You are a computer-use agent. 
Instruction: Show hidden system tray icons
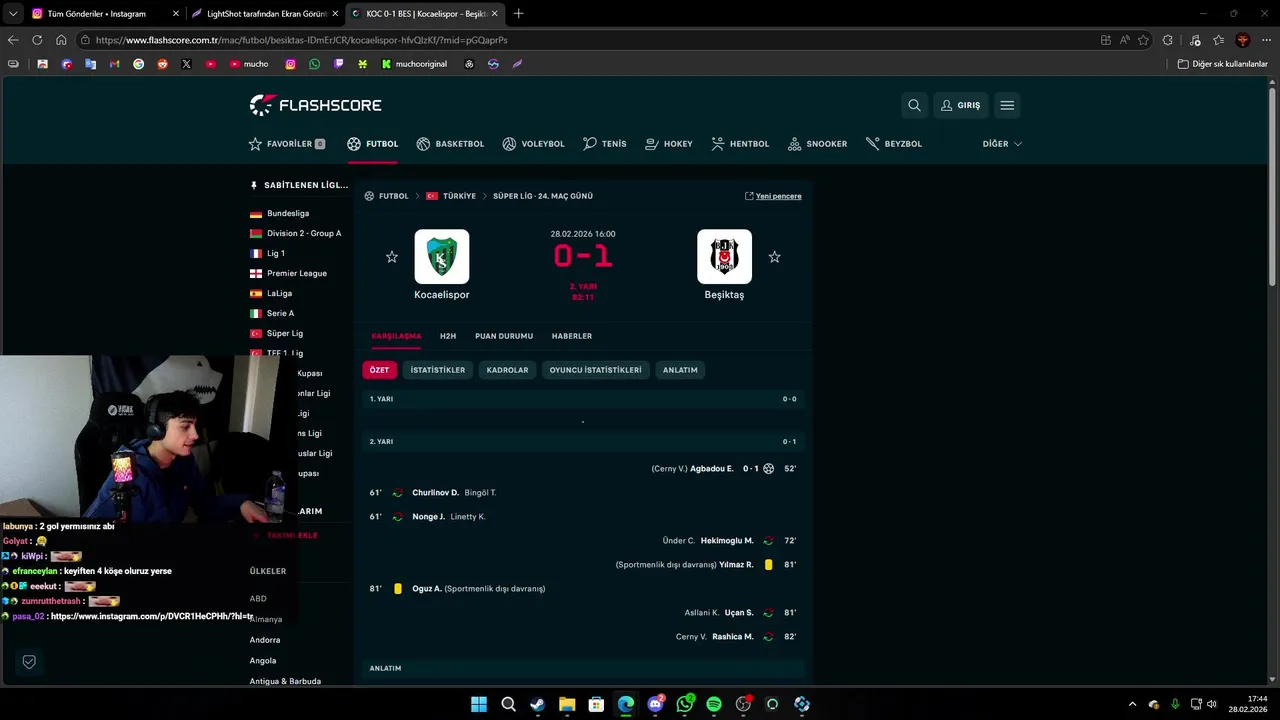(x=1132, y=705)
